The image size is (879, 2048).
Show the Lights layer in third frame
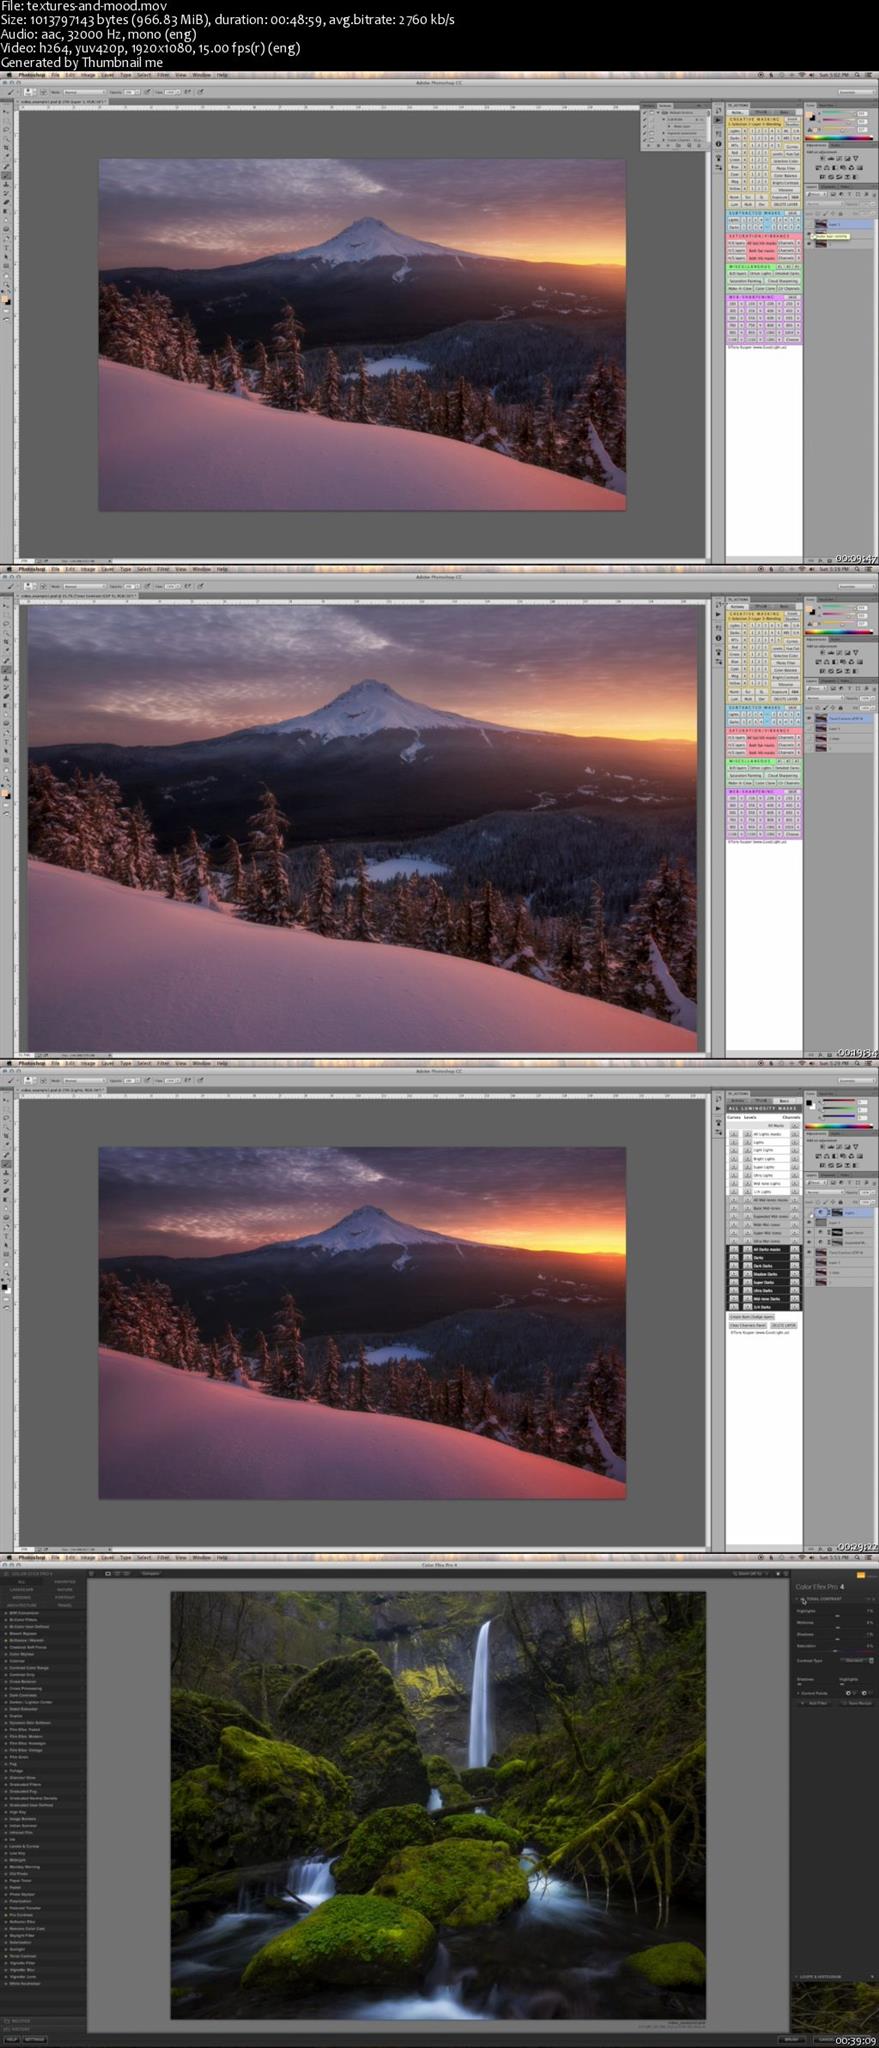coord(809,1212)
